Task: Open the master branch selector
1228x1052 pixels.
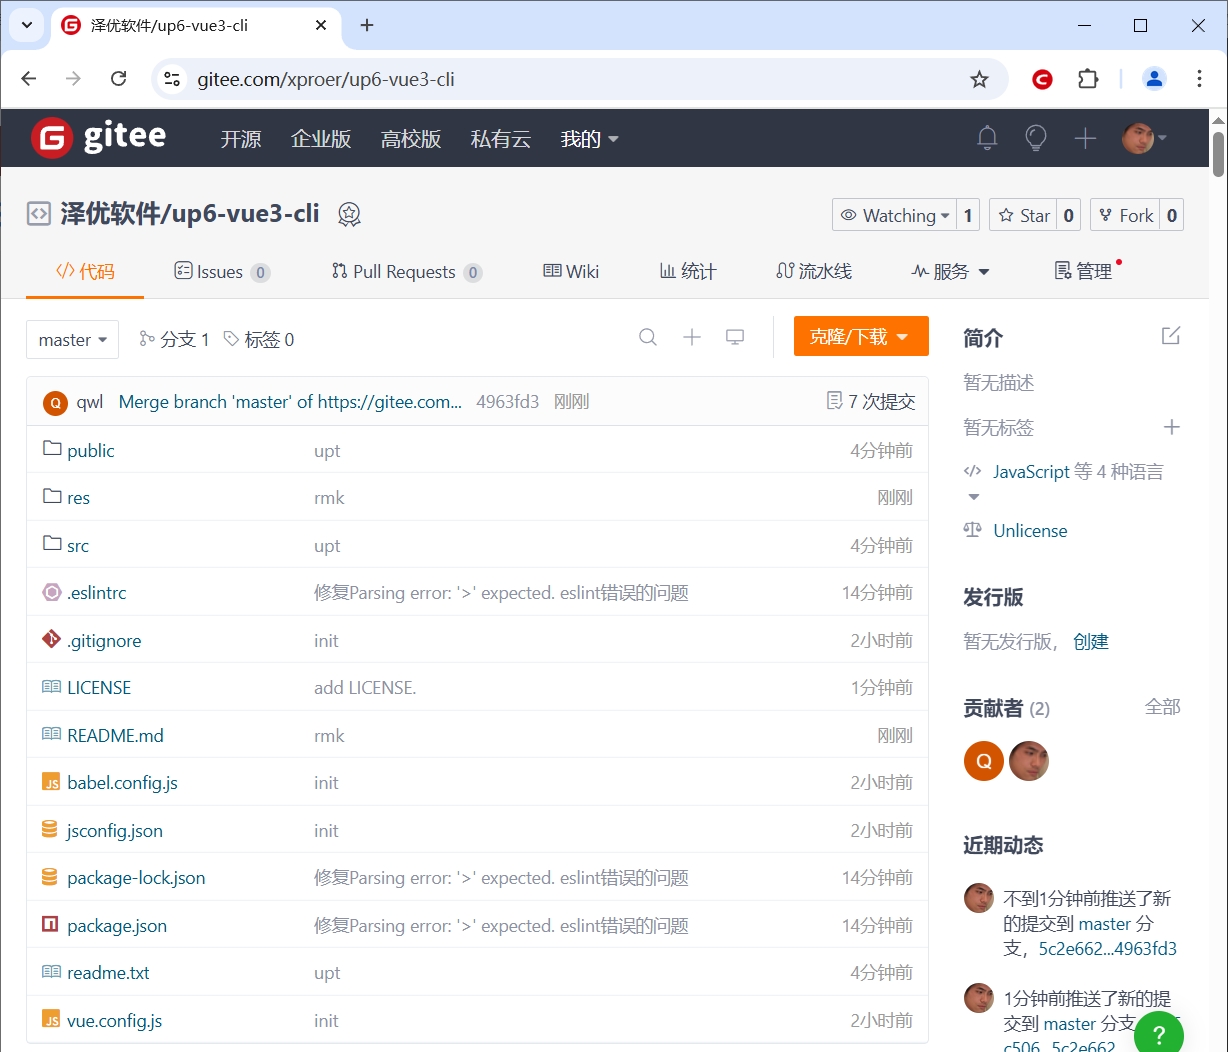Action: (72, 340)
